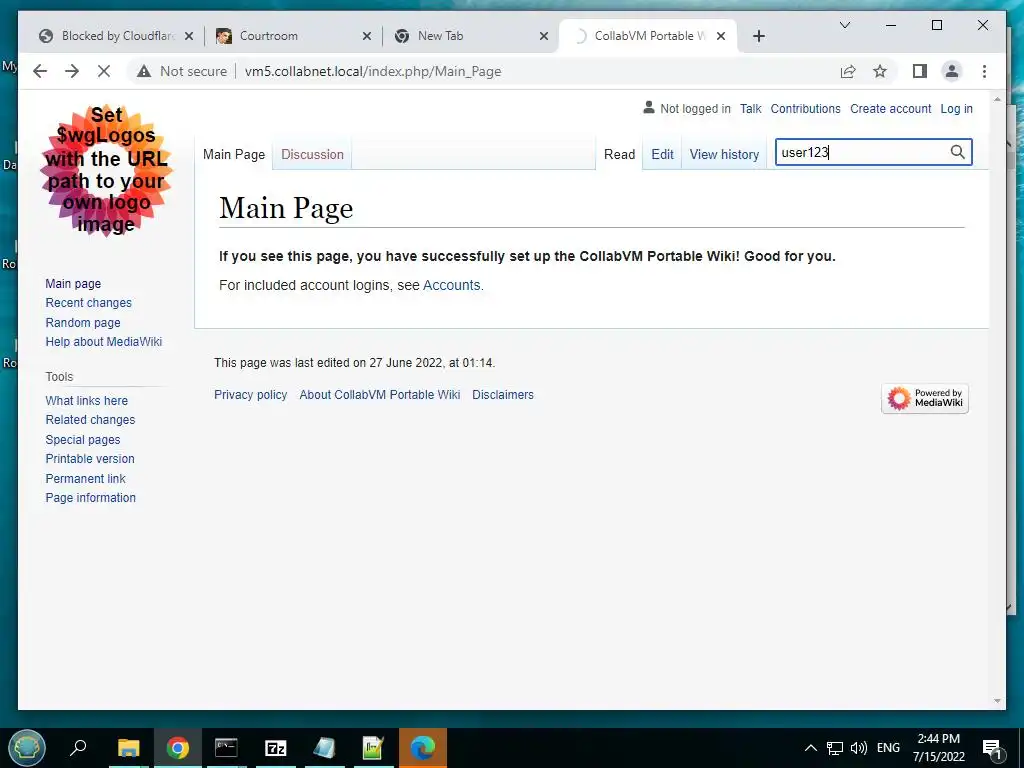Open Recent changes
The width and height of the screenshot is (1024, 768).
[88, 303]
